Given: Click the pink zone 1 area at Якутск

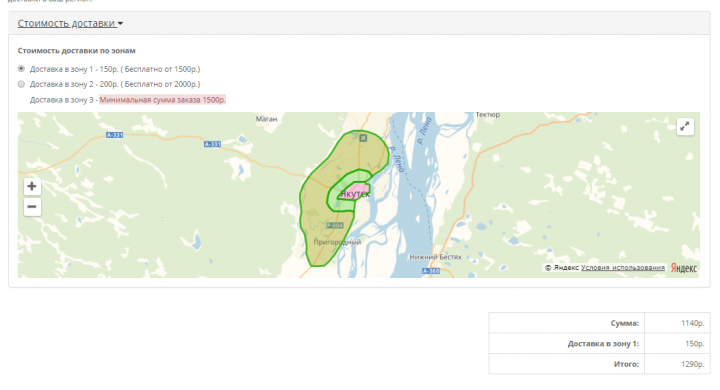Looking at the screenshot, I should coord(359,189).
